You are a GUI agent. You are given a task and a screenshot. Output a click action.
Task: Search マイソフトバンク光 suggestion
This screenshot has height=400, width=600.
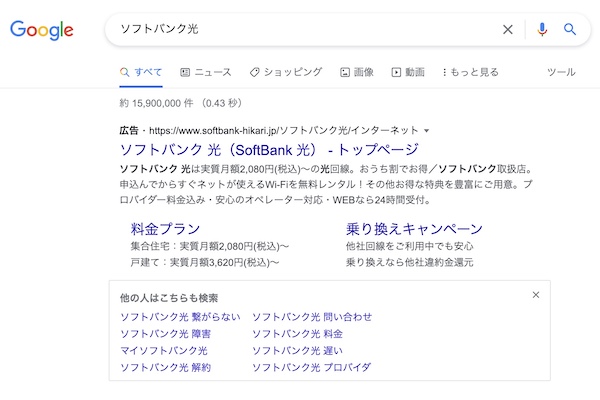tap(164, 351)
